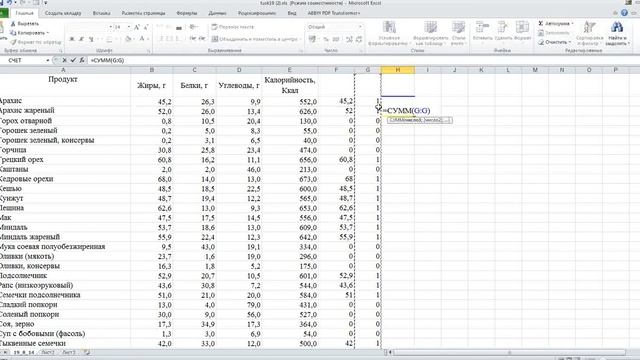Apply percent style number format
The image size is (640, 360).
tap(326, 39)
